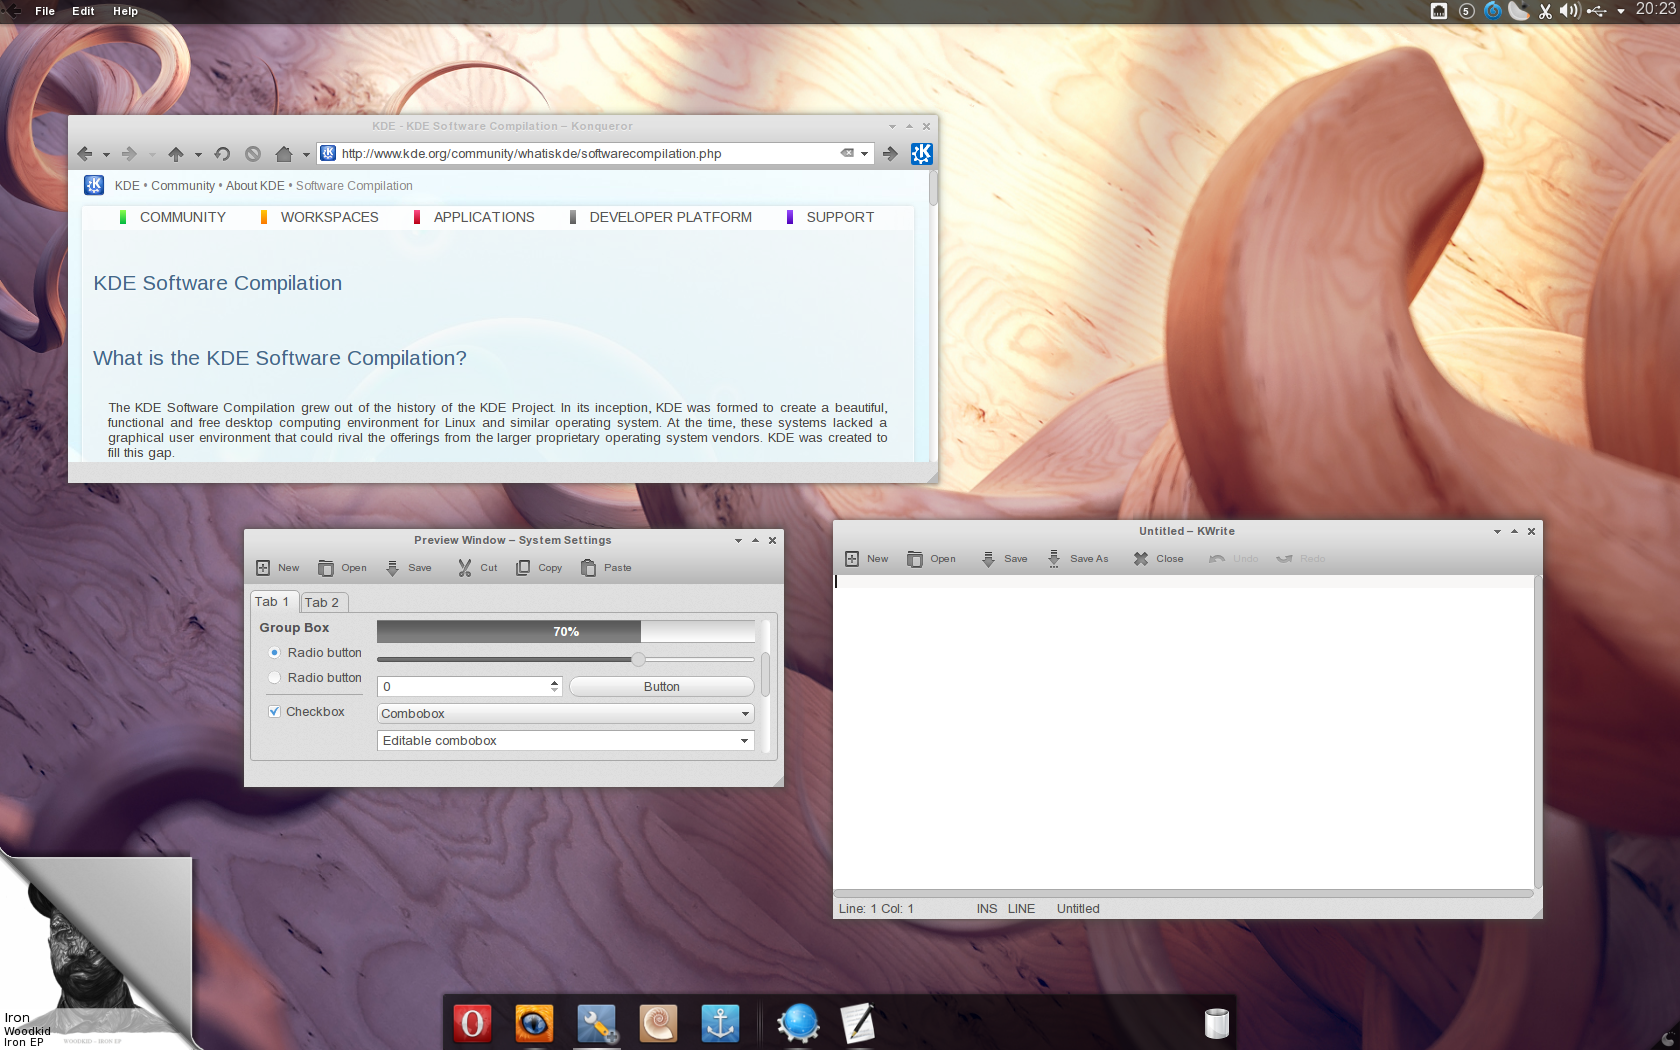Reload the page in Konqueror

(222, 154)
